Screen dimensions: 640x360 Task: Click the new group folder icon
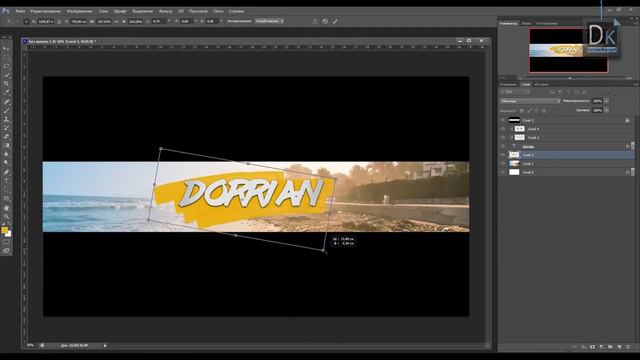click(x=610, y=347)
